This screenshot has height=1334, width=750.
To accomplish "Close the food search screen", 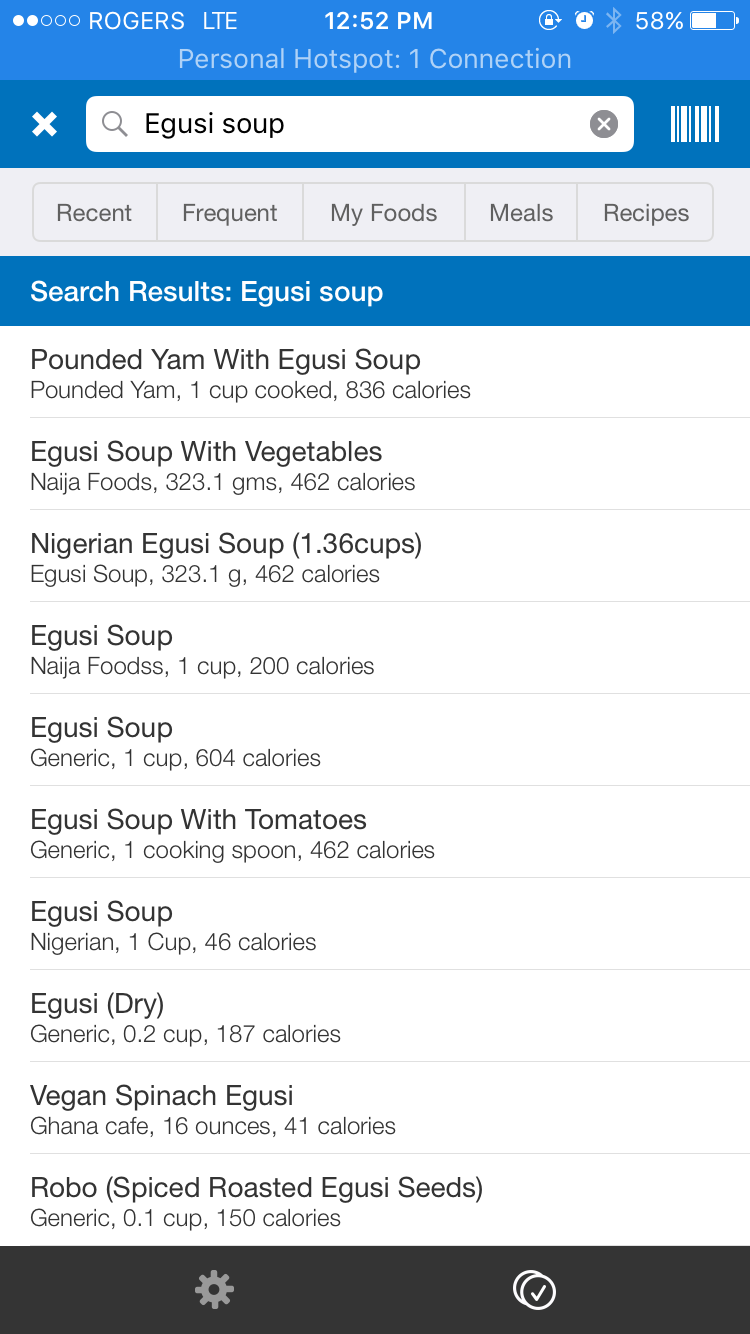I will click(x=44, y=124).
